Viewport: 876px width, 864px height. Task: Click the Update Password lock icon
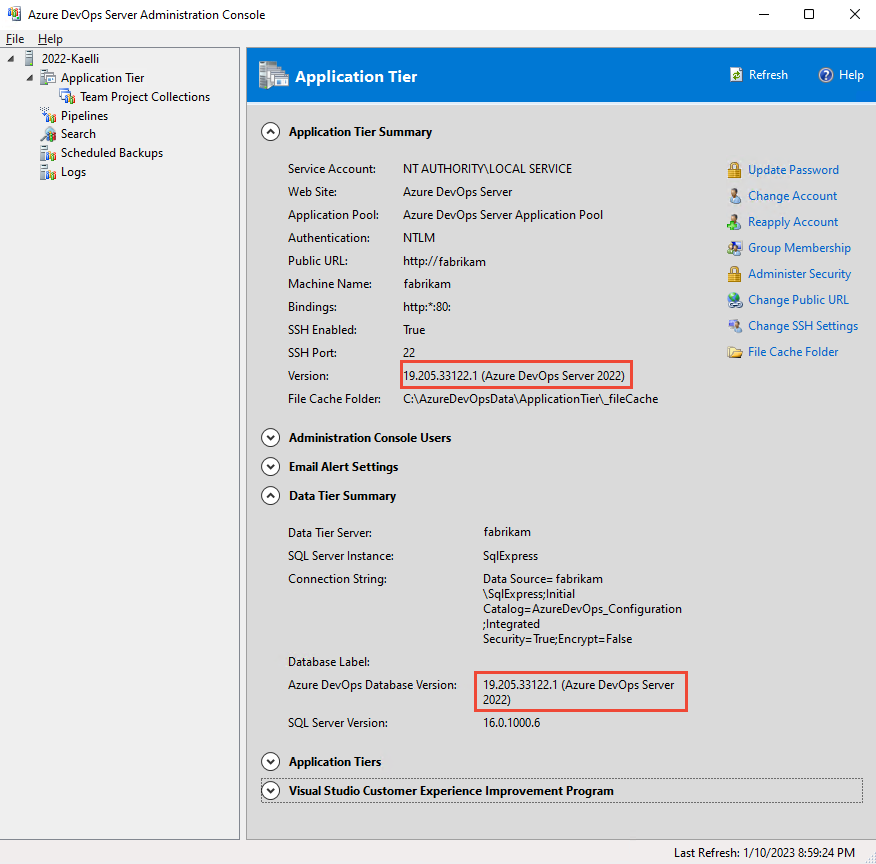[x=733, y=169]
